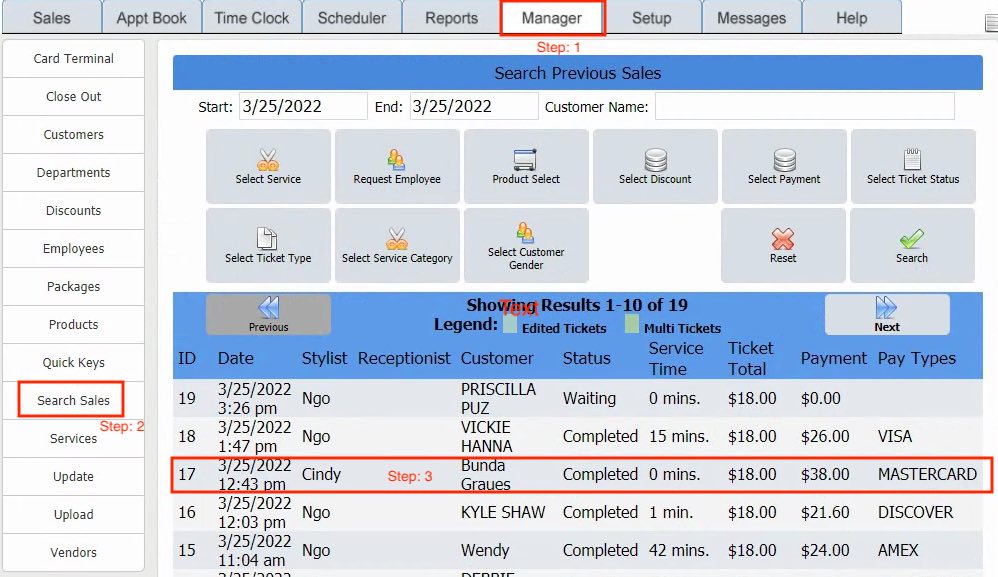This screenshot has width=998, height=577.
Task: Open the Select Discount option
Action: click(655, 160)
